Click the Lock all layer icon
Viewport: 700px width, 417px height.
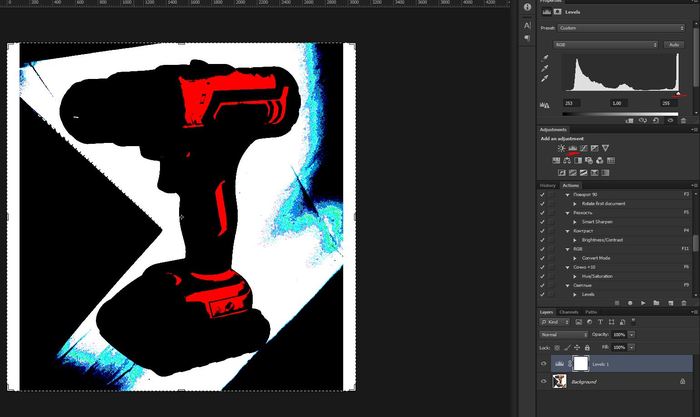click(x=589, y=346)
